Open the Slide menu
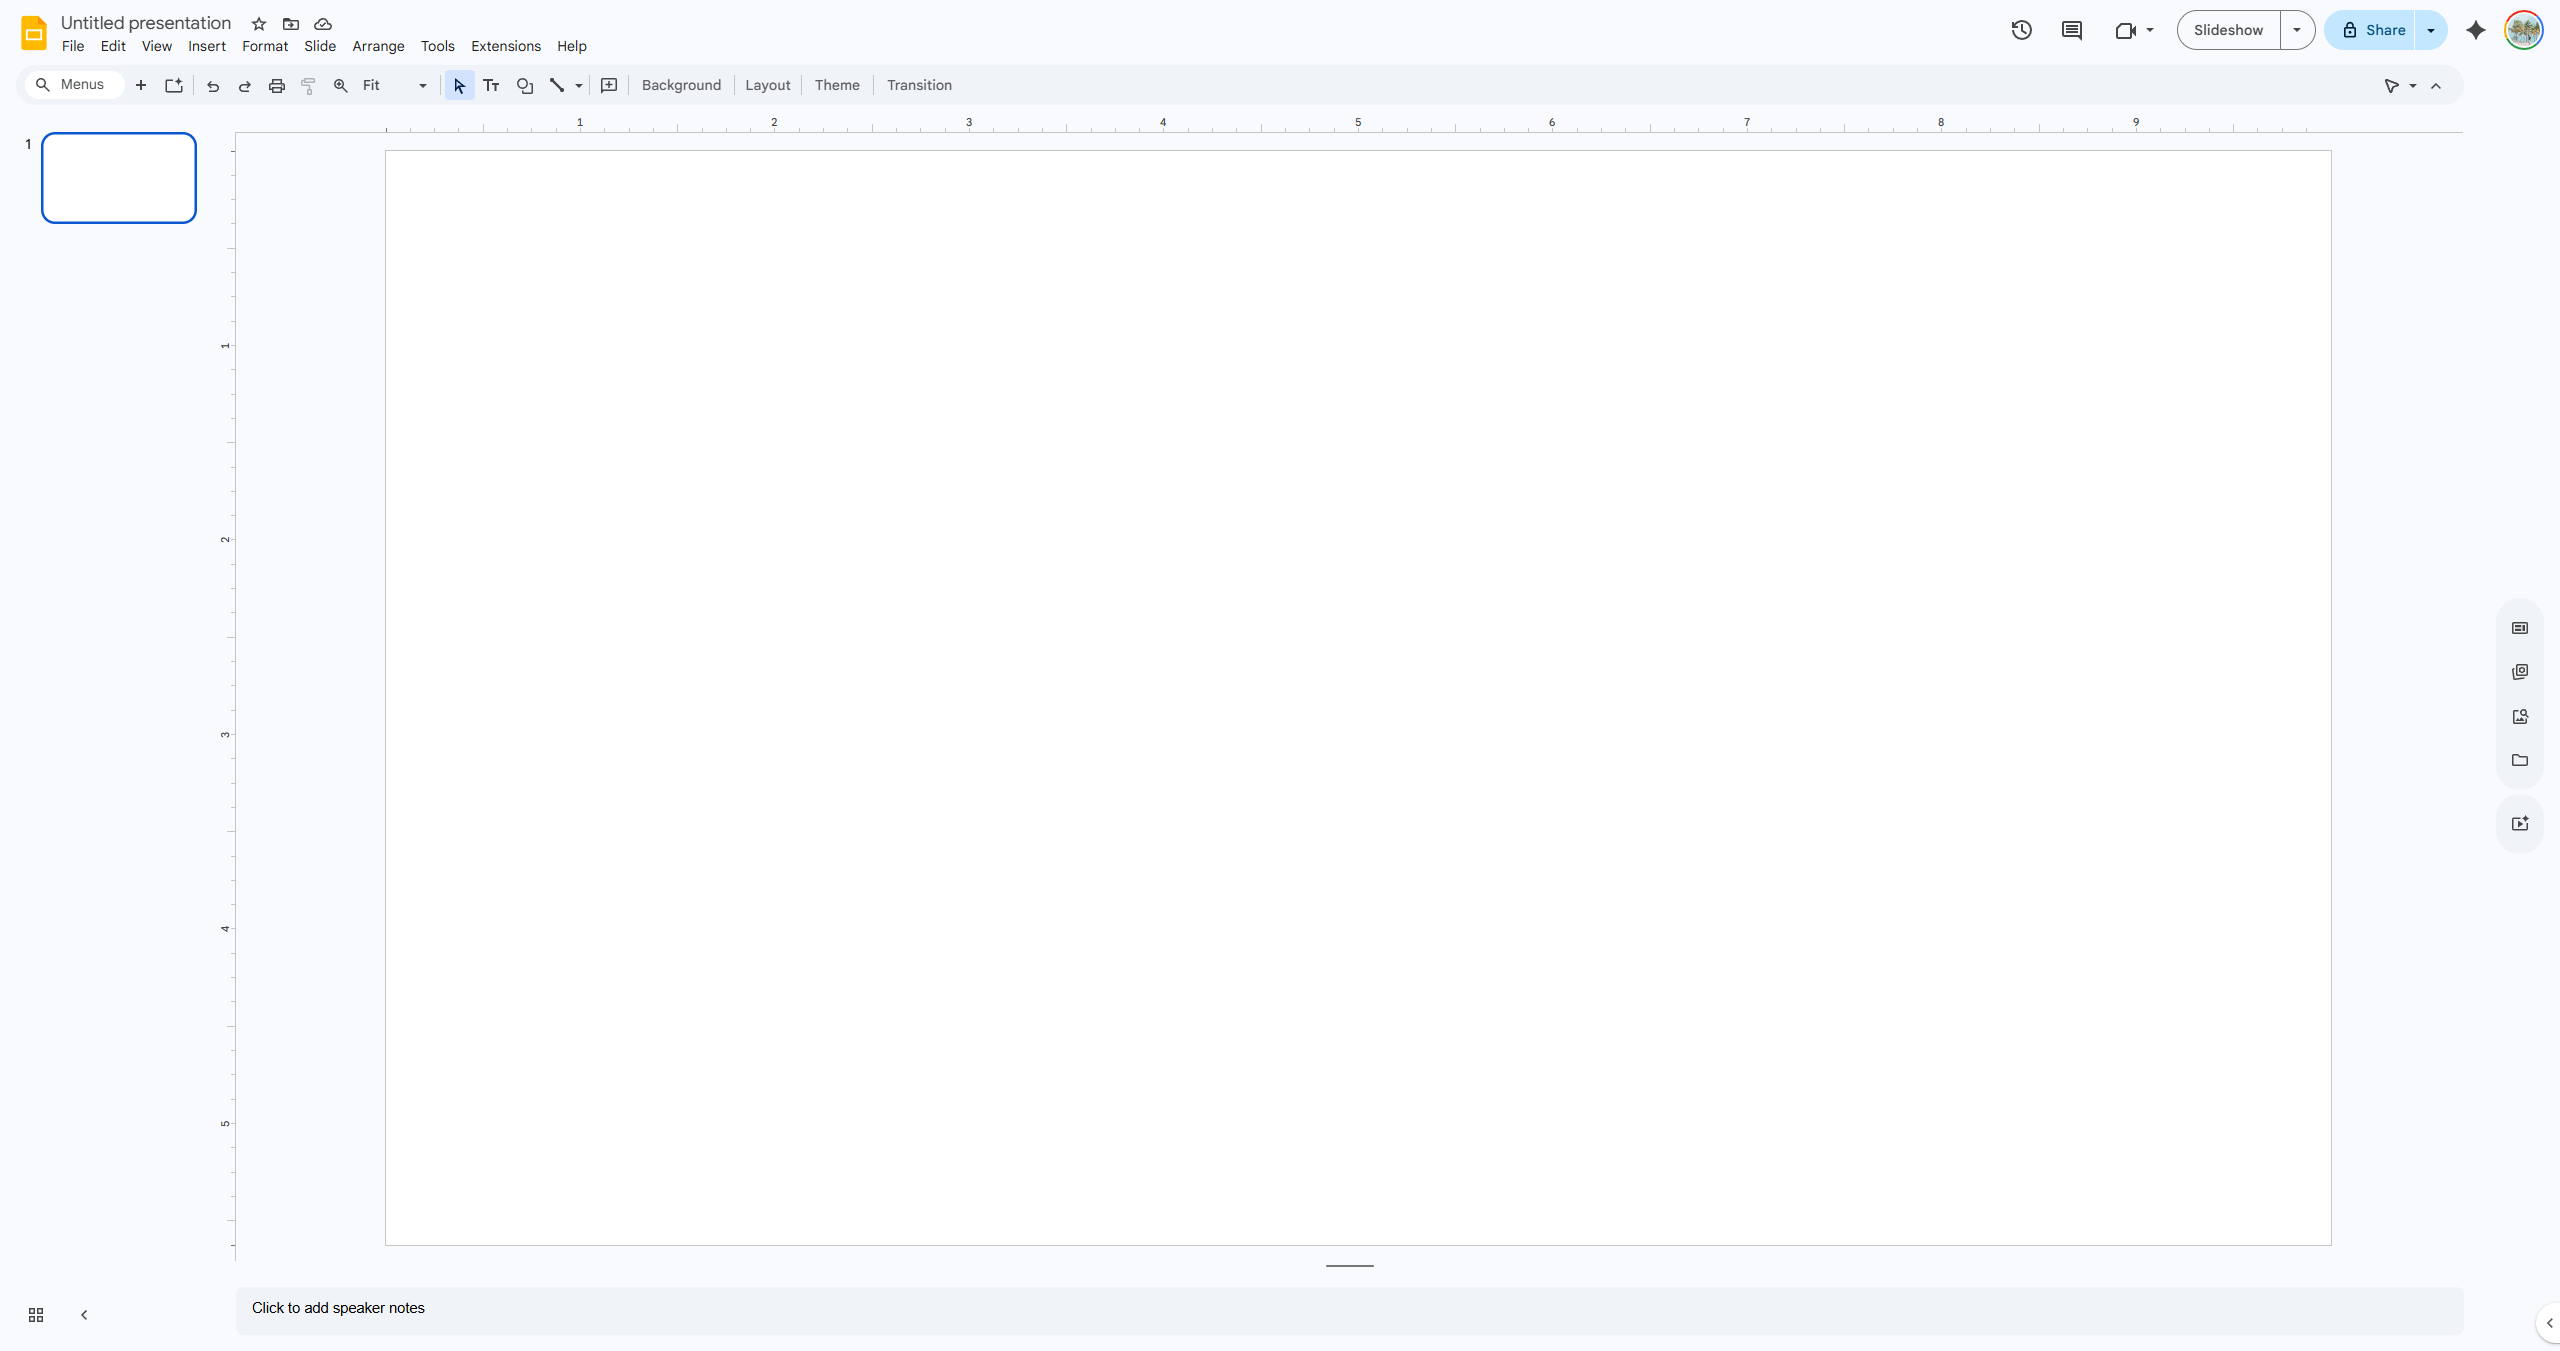2560x1351 pixels. pyautogui.click(x=320, y=46)
